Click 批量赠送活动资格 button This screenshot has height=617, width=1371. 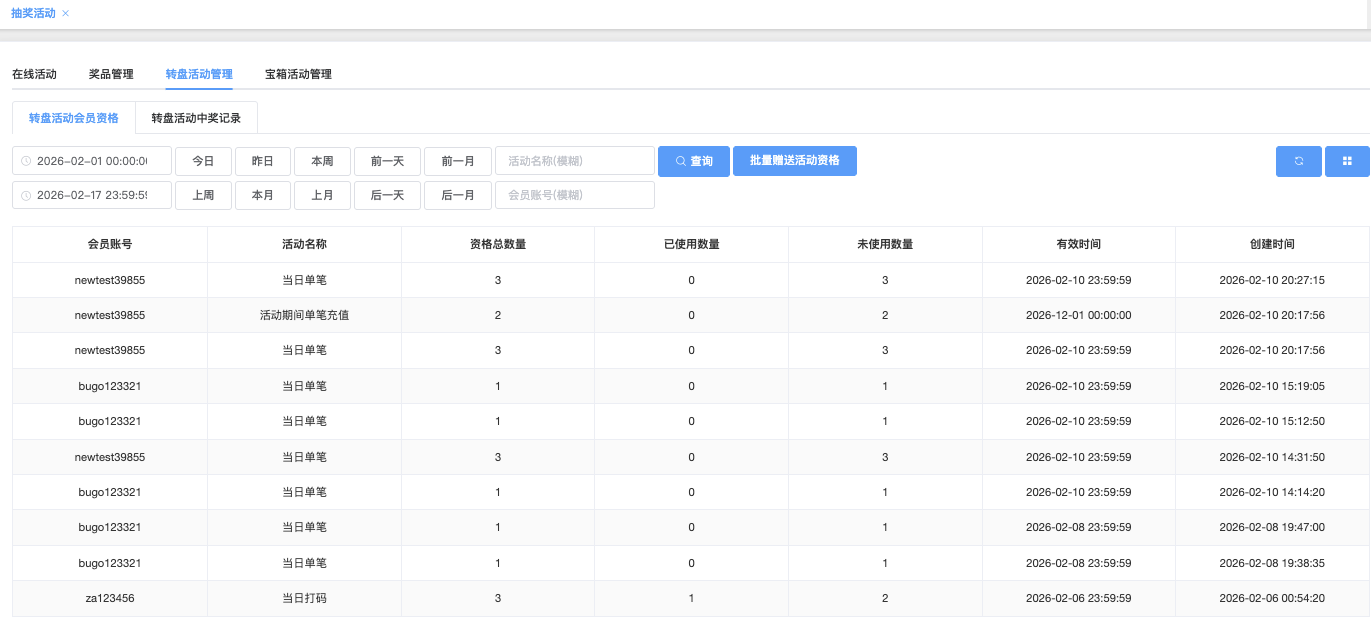794,160
